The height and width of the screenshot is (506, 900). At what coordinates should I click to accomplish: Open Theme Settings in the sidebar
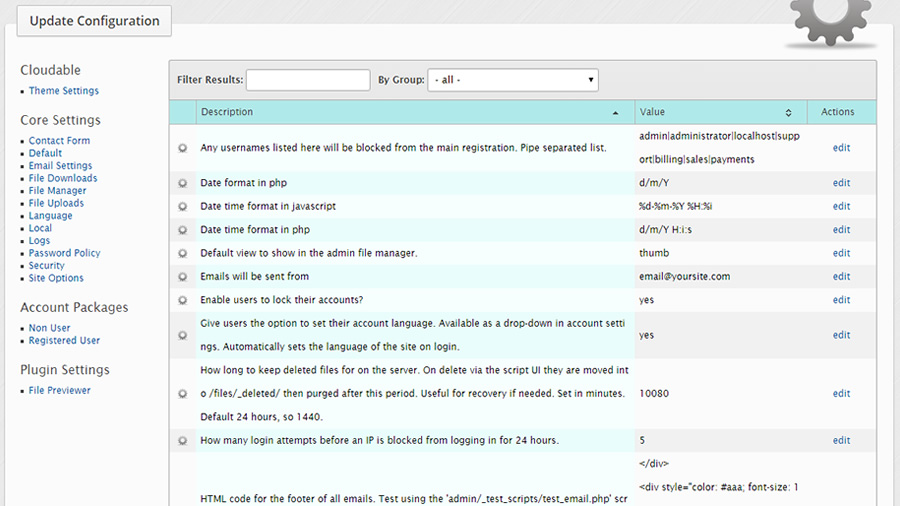coord(63,91)
